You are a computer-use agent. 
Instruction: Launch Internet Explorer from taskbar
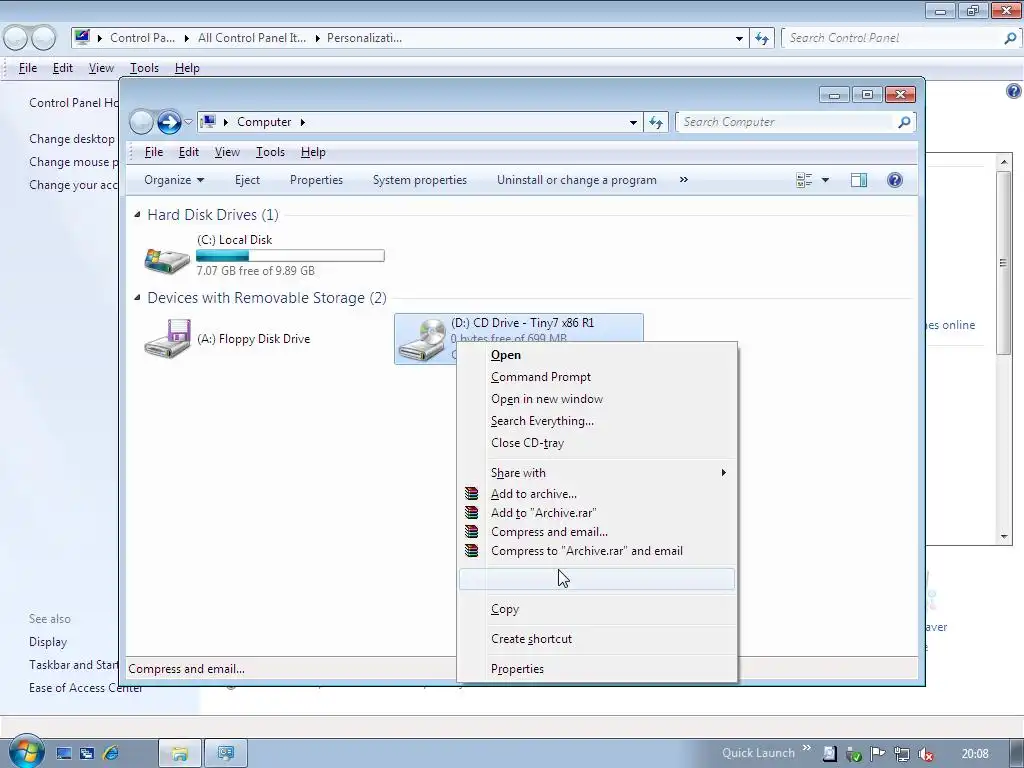pos(111,754)
